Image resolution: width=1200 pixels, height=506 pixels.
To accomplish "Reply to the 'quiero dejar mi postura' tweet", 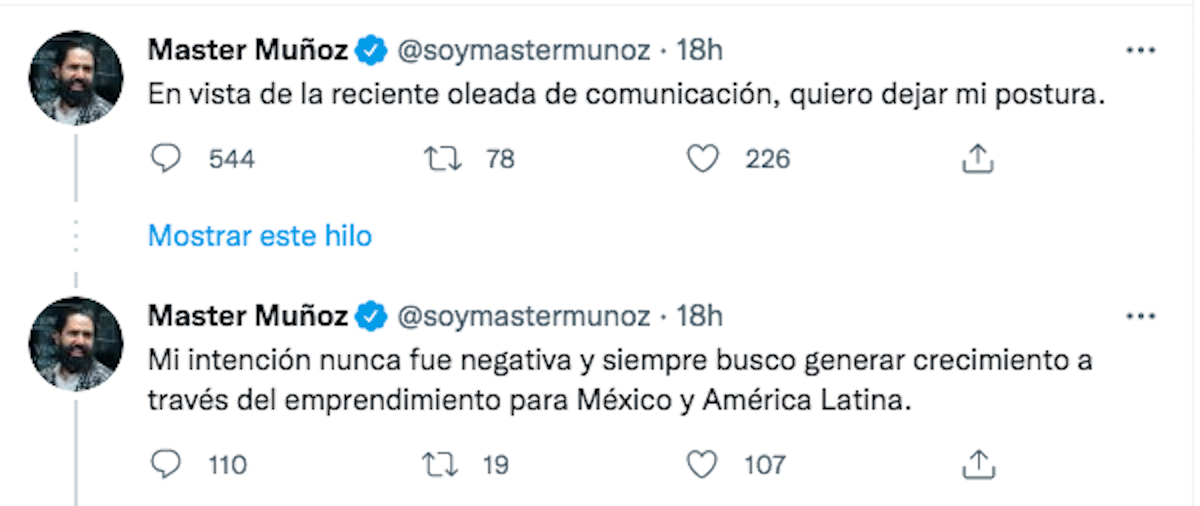I will pos(166,159).
